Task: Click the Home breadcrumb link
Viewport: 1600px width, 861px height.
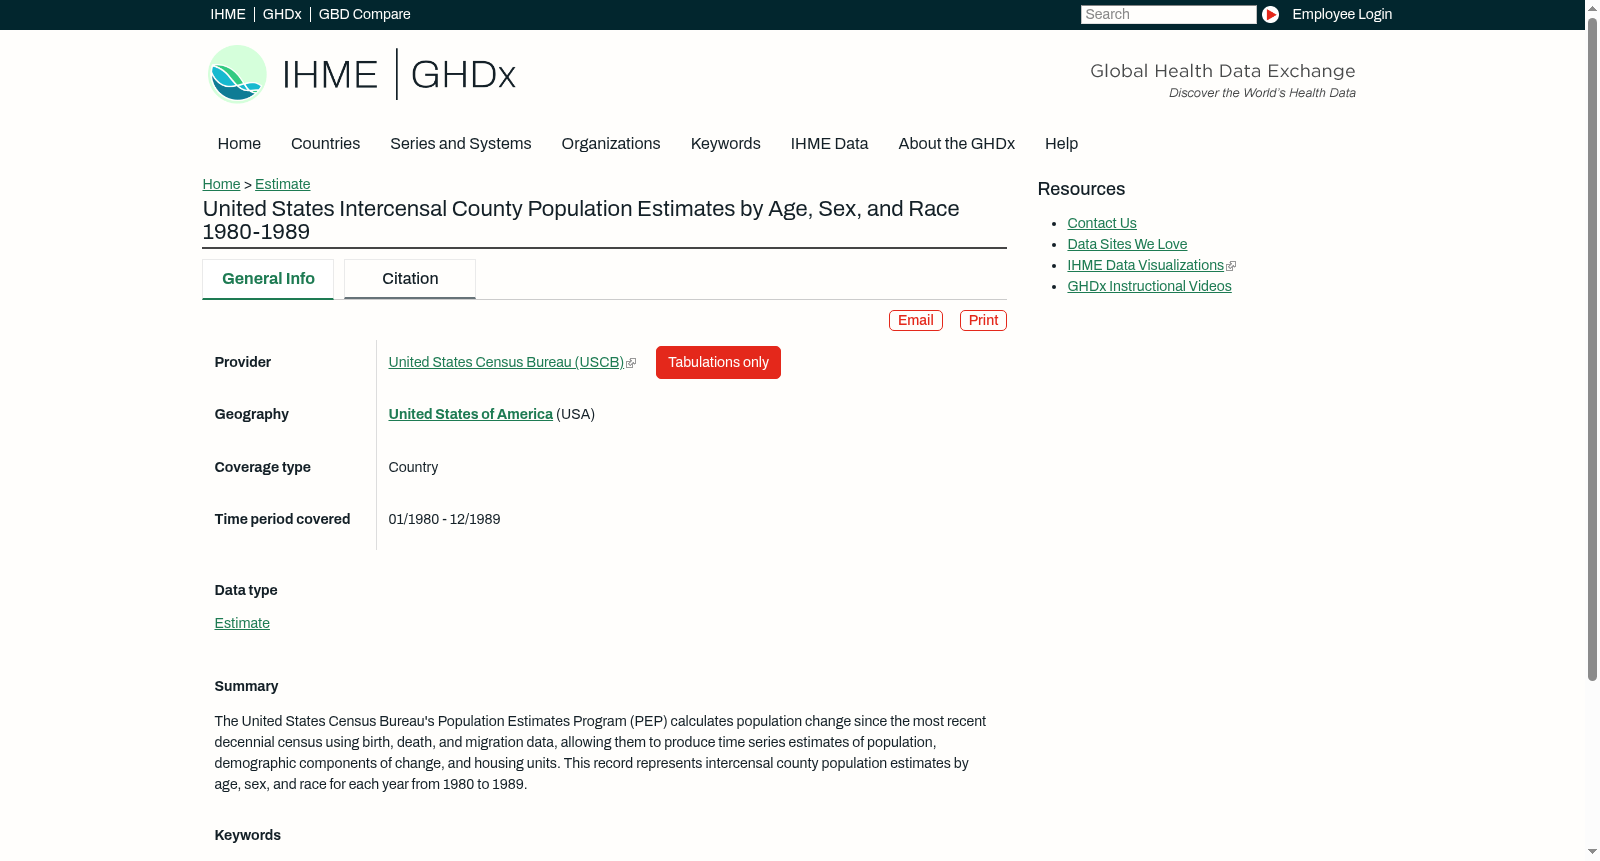Action: (x=221, y=184)
